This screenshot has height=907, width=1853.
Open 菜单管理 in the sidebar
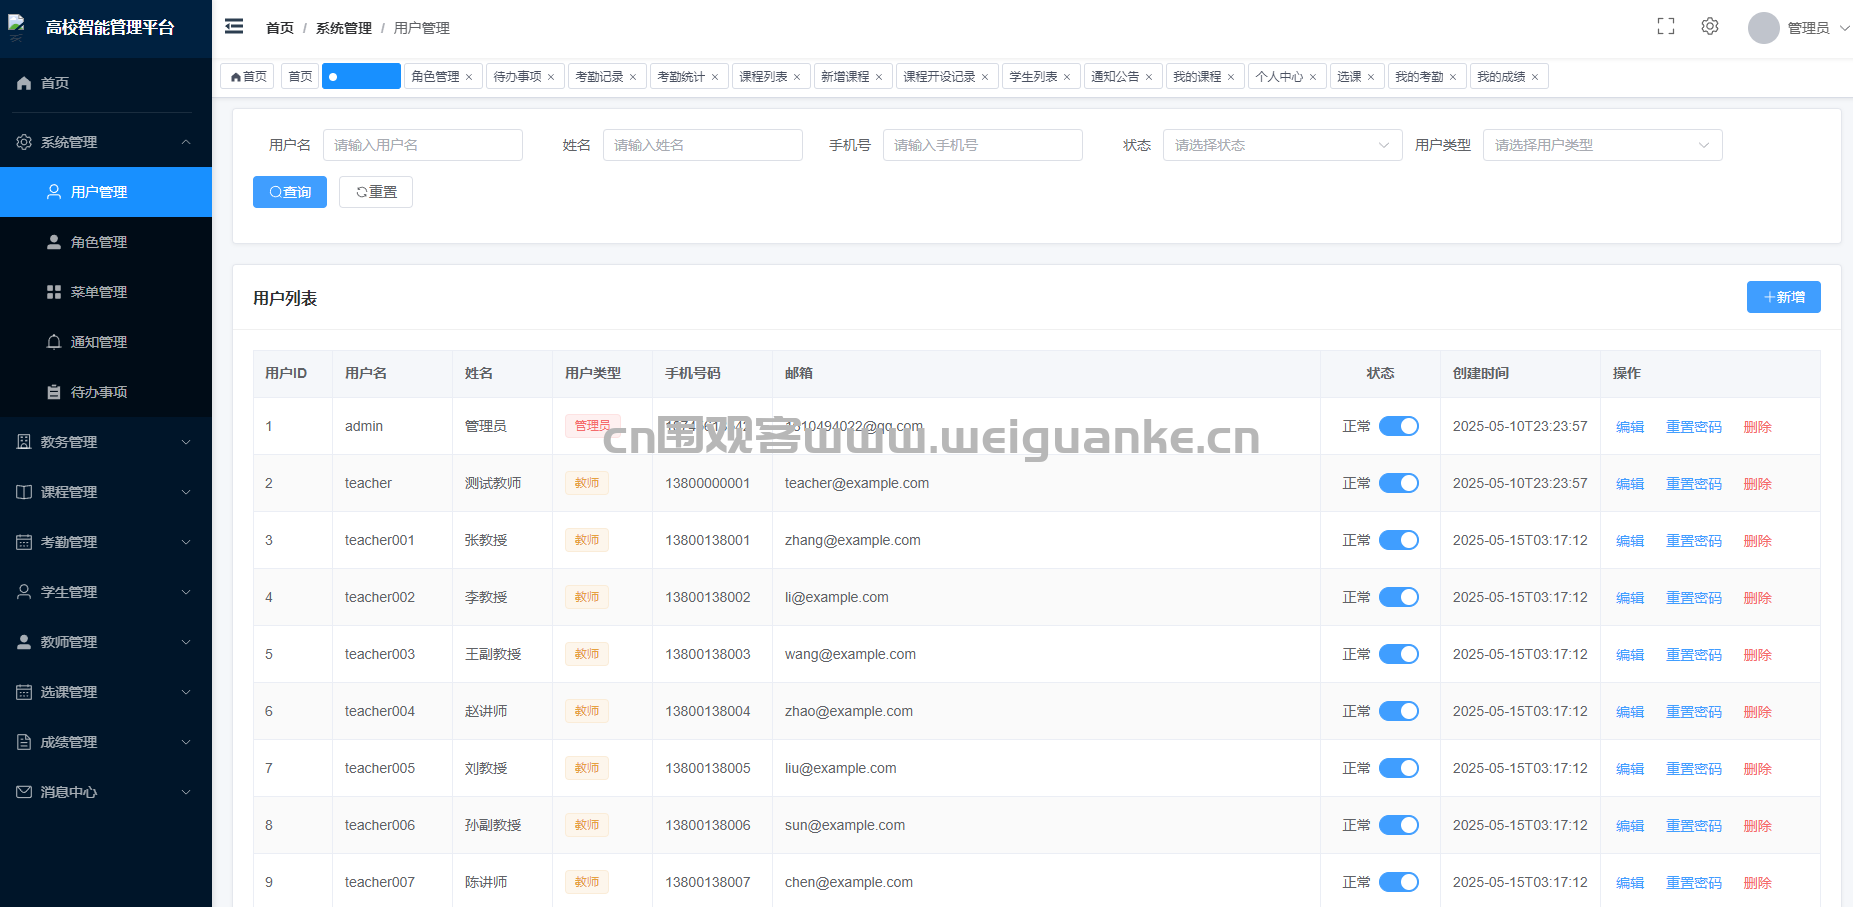coord(98,292)
